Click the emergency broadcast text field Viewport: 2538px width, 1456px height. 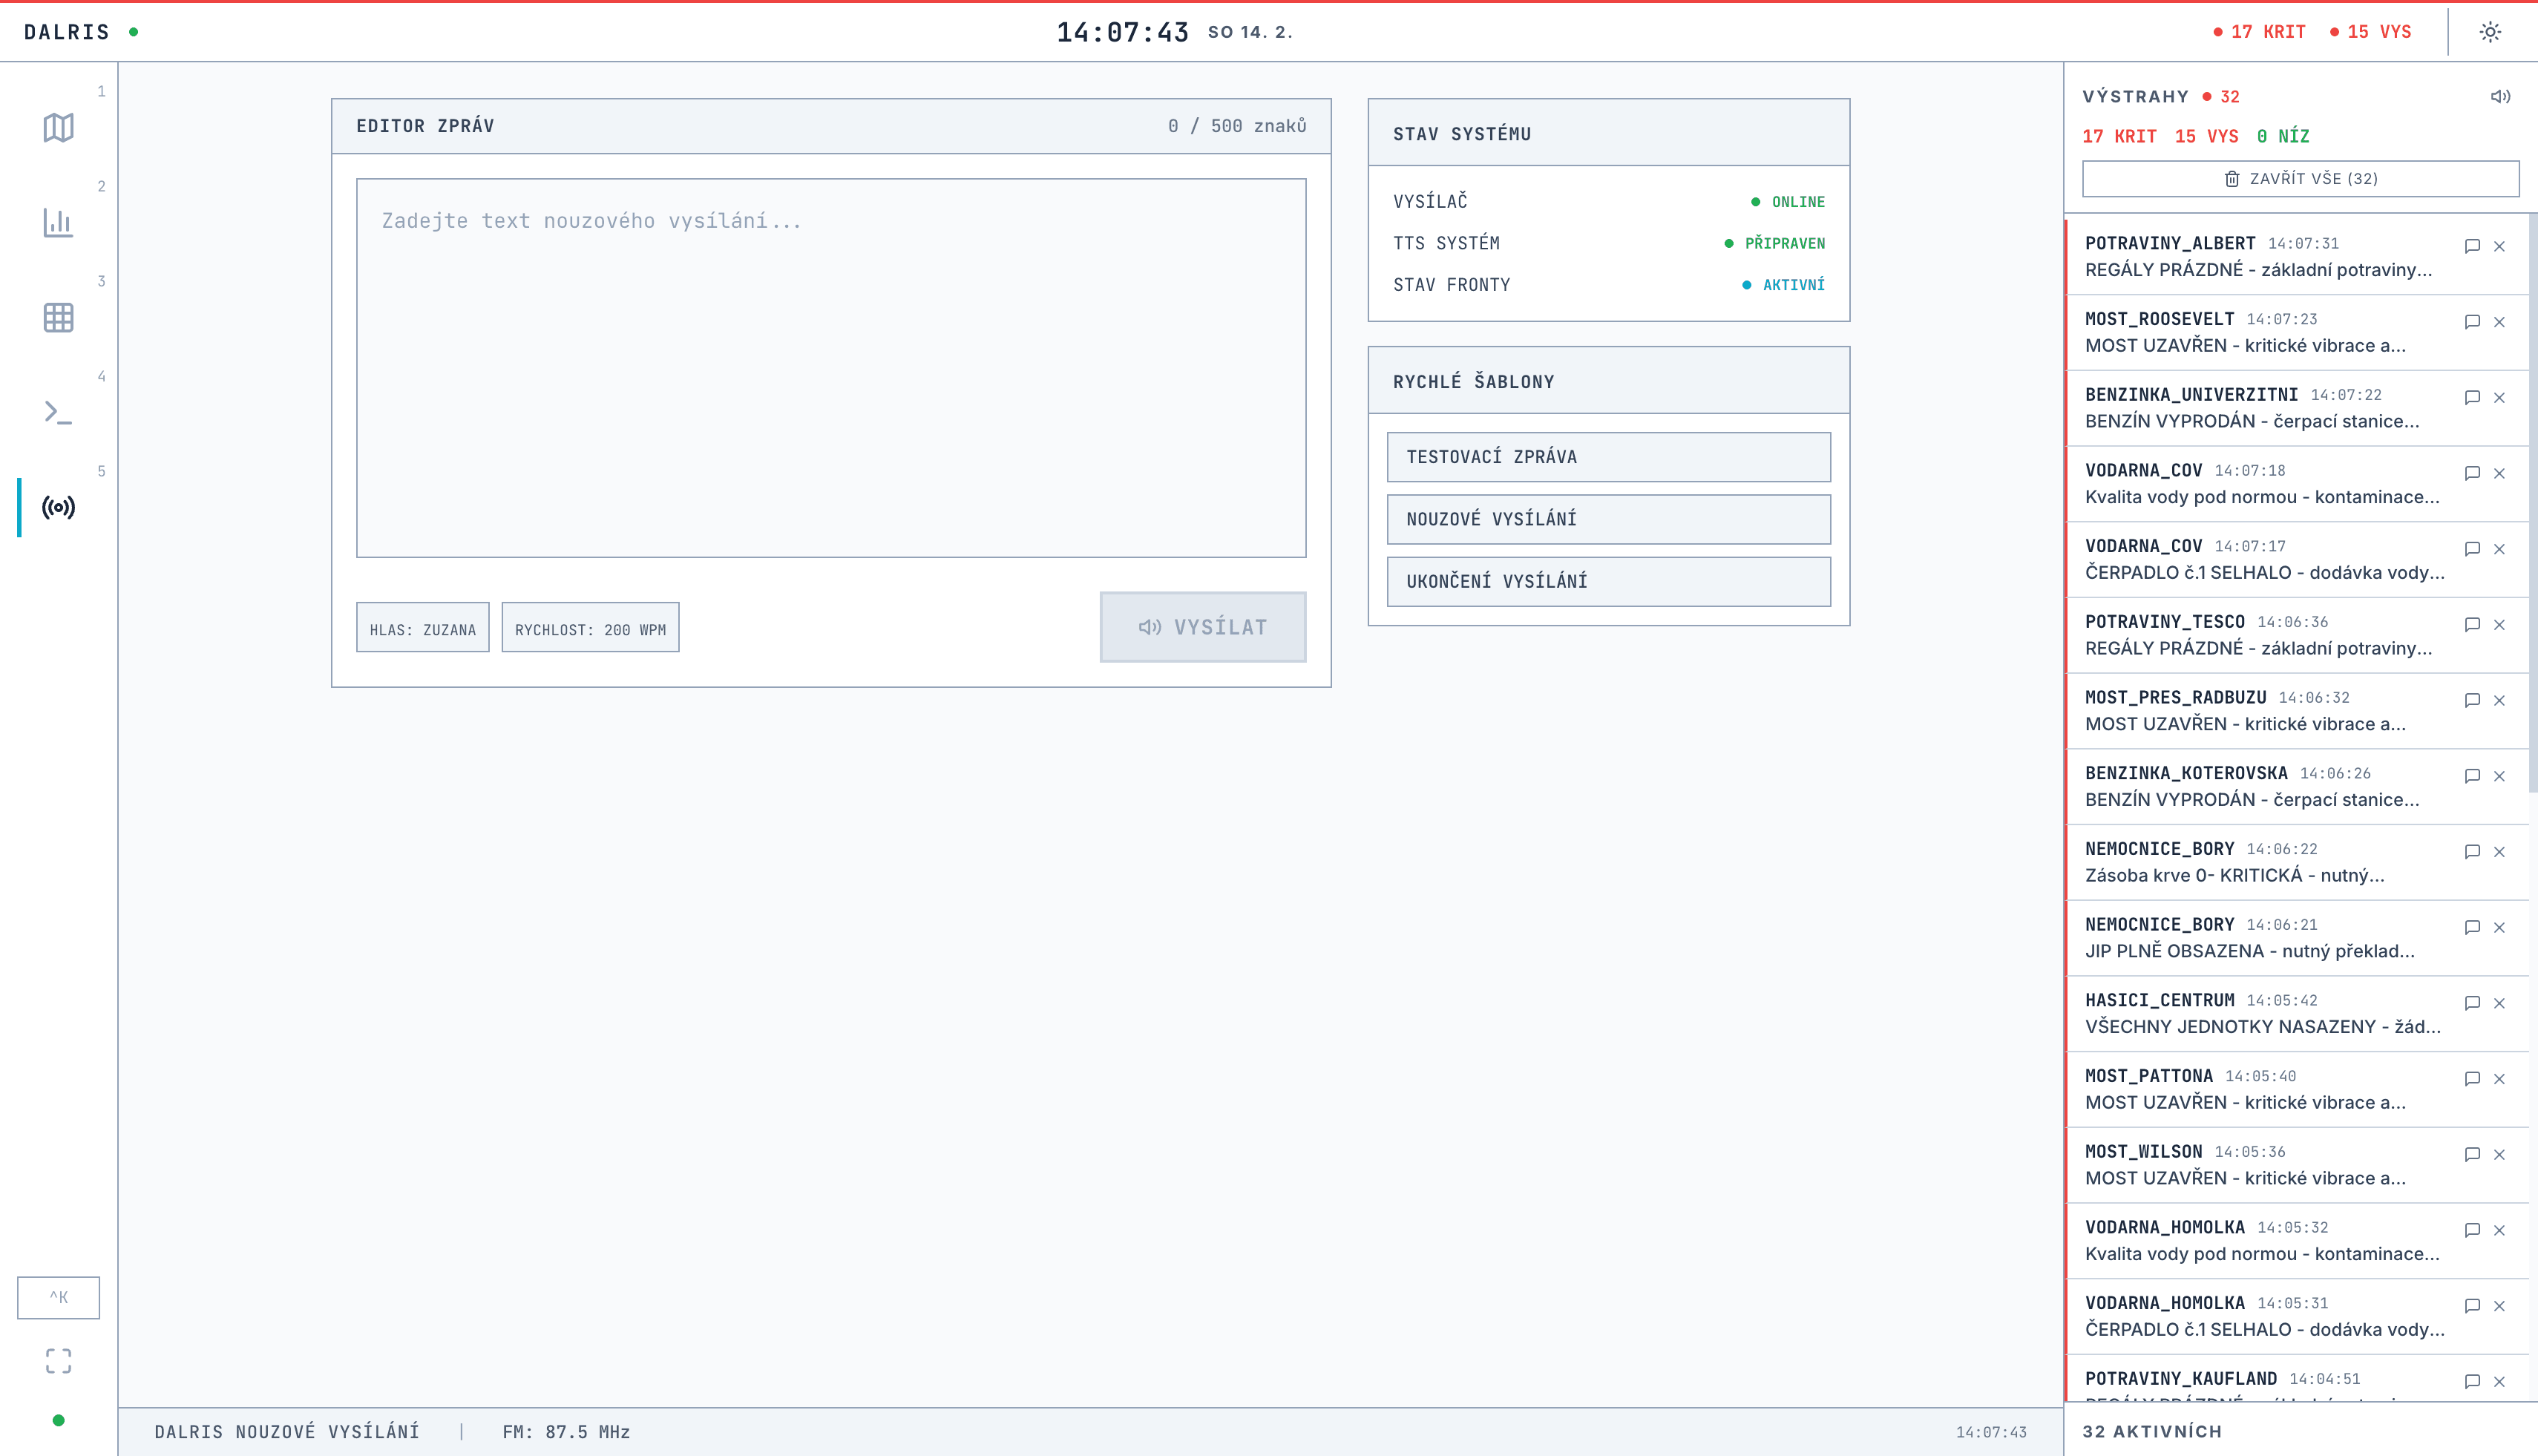tap(830, 367)
